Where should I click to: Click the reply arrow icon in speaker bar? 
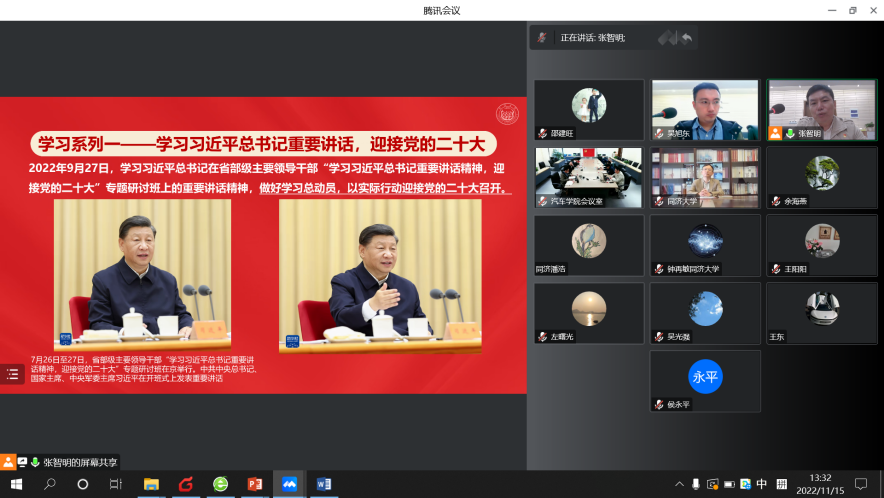point(687,38)
